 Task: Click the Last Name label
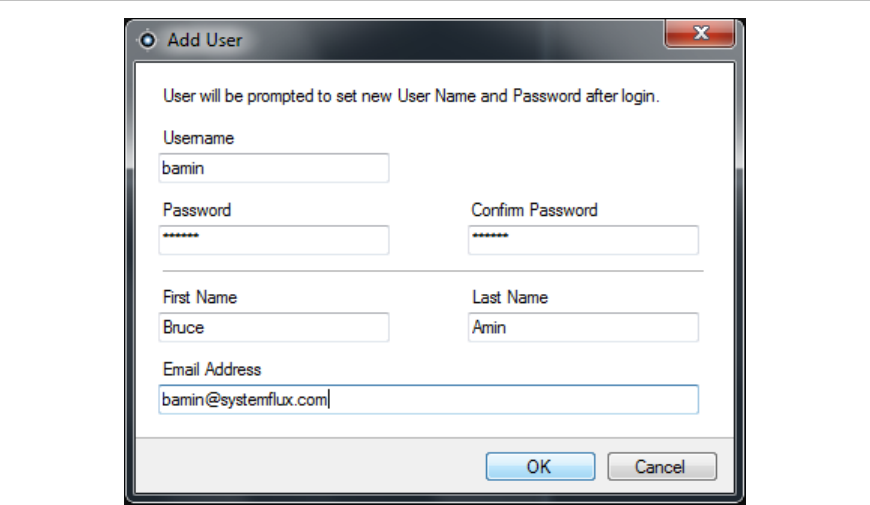[x=509, y=297]
